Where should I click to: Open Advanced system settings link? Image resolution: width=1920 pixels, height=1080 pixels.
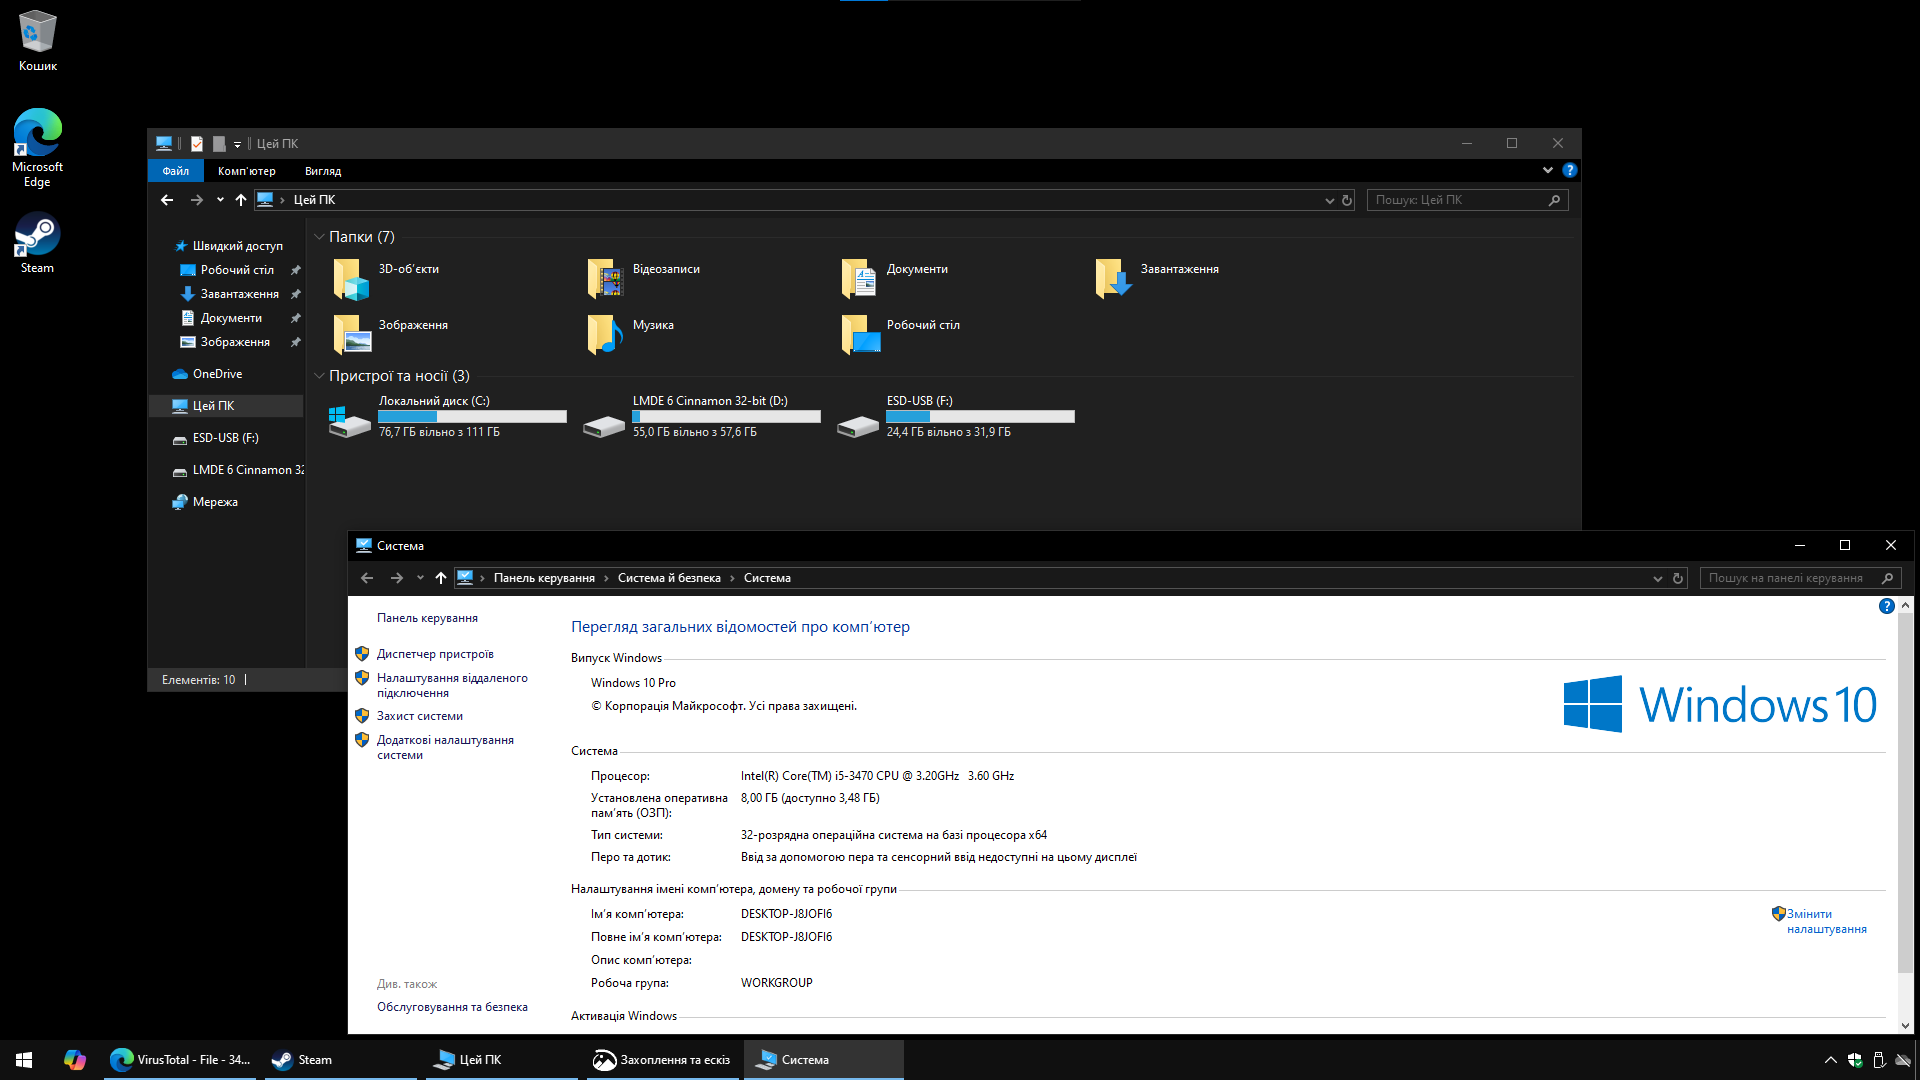tap(445, 747)
